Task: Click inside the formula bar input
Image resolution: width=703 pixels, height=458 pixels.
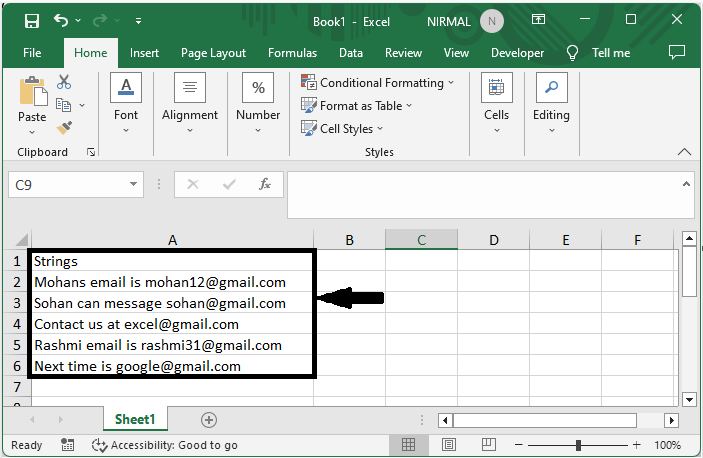Action: click(x=484, y=195)
